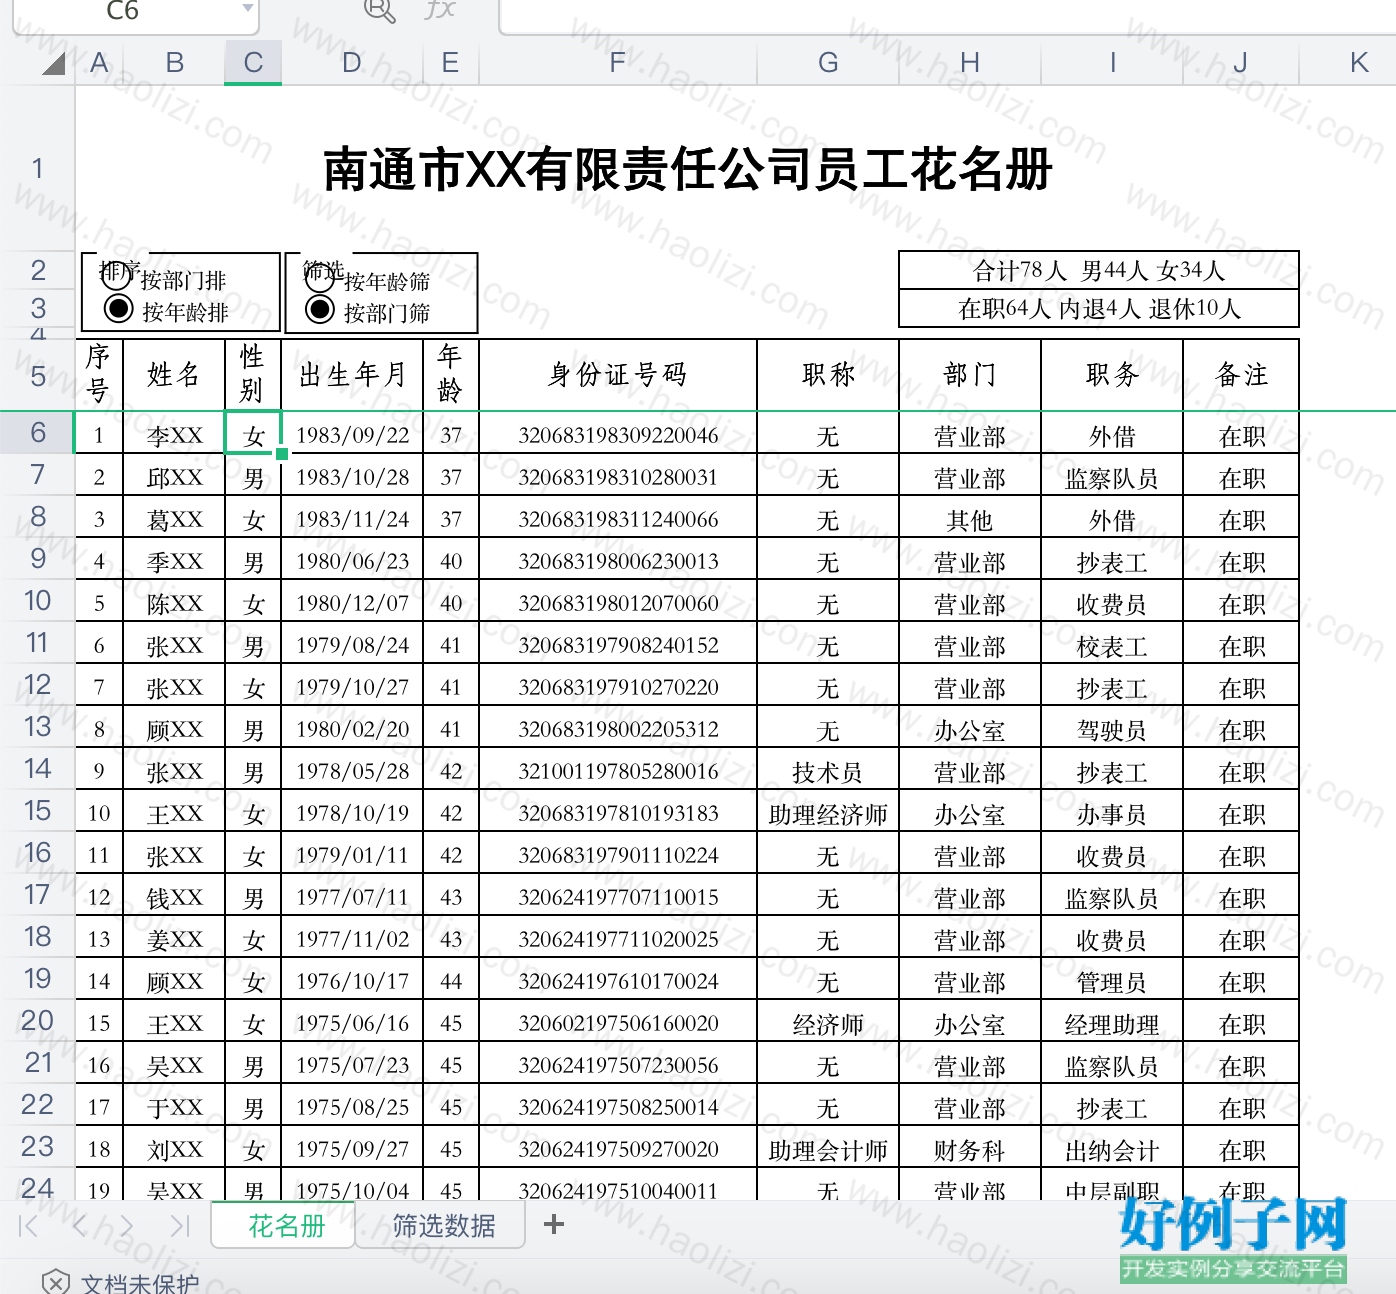
Task: Add a new sheet with plus icon
Action: pyautogui.click(x=554, y=1224)
